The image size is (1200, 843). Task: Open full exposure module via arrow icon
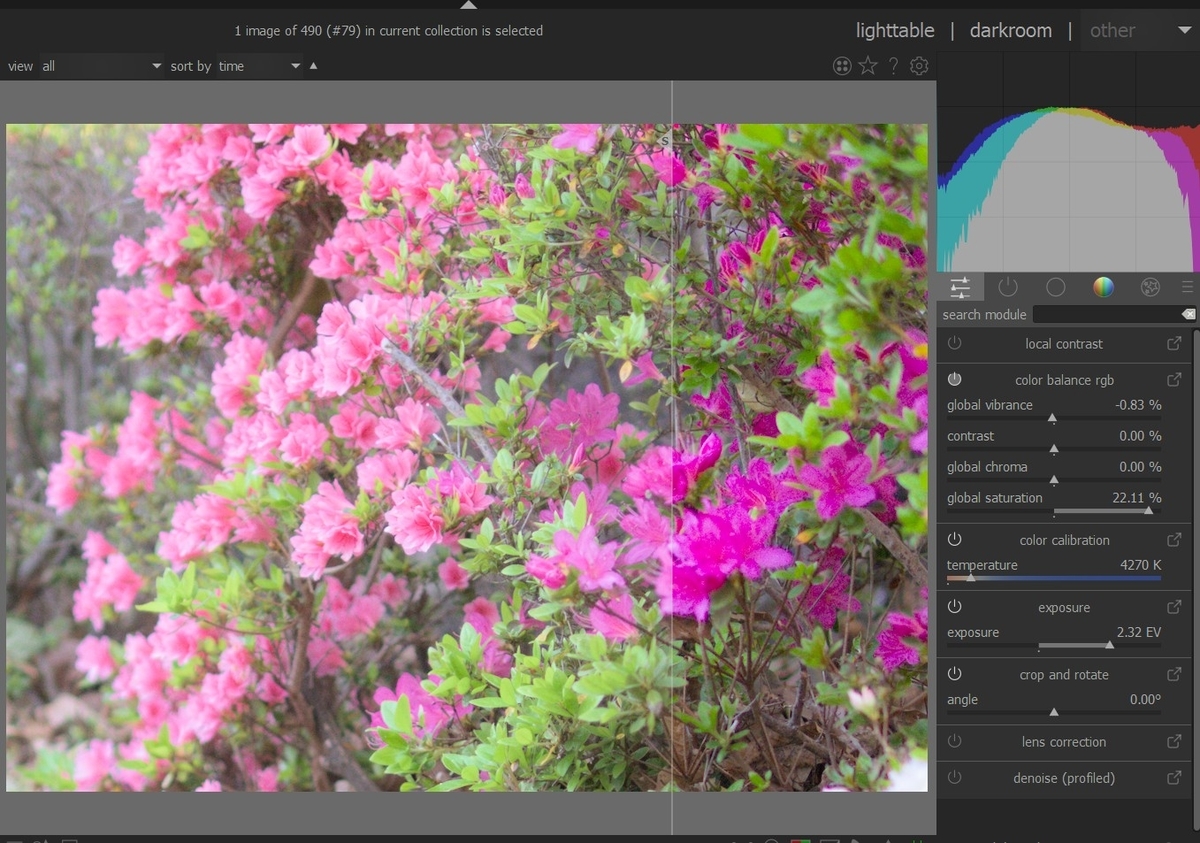(1174, 607)
